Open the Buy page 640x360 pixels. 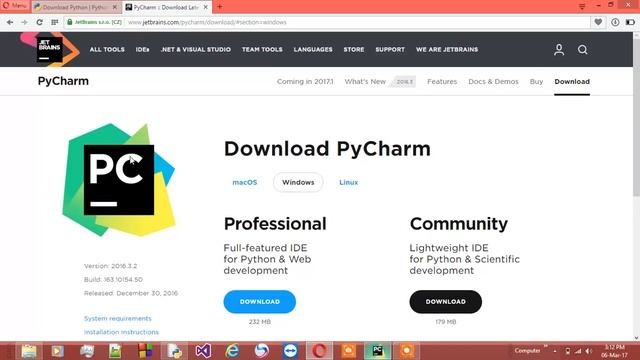point(536,82)
